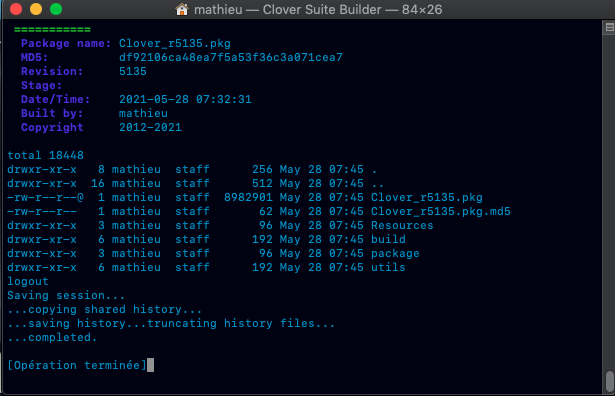Click the MD5 hash value

[231, 58]
